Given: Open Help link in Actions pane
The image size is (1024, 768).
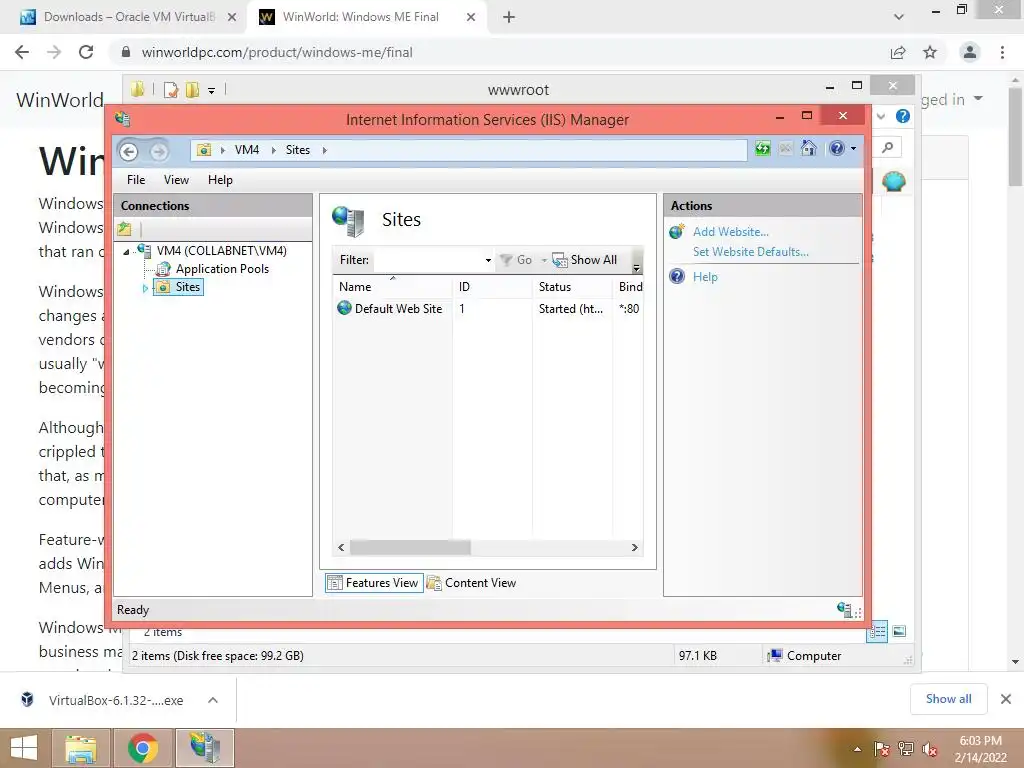Looking at the screenshot, I should tap(705, 277).
